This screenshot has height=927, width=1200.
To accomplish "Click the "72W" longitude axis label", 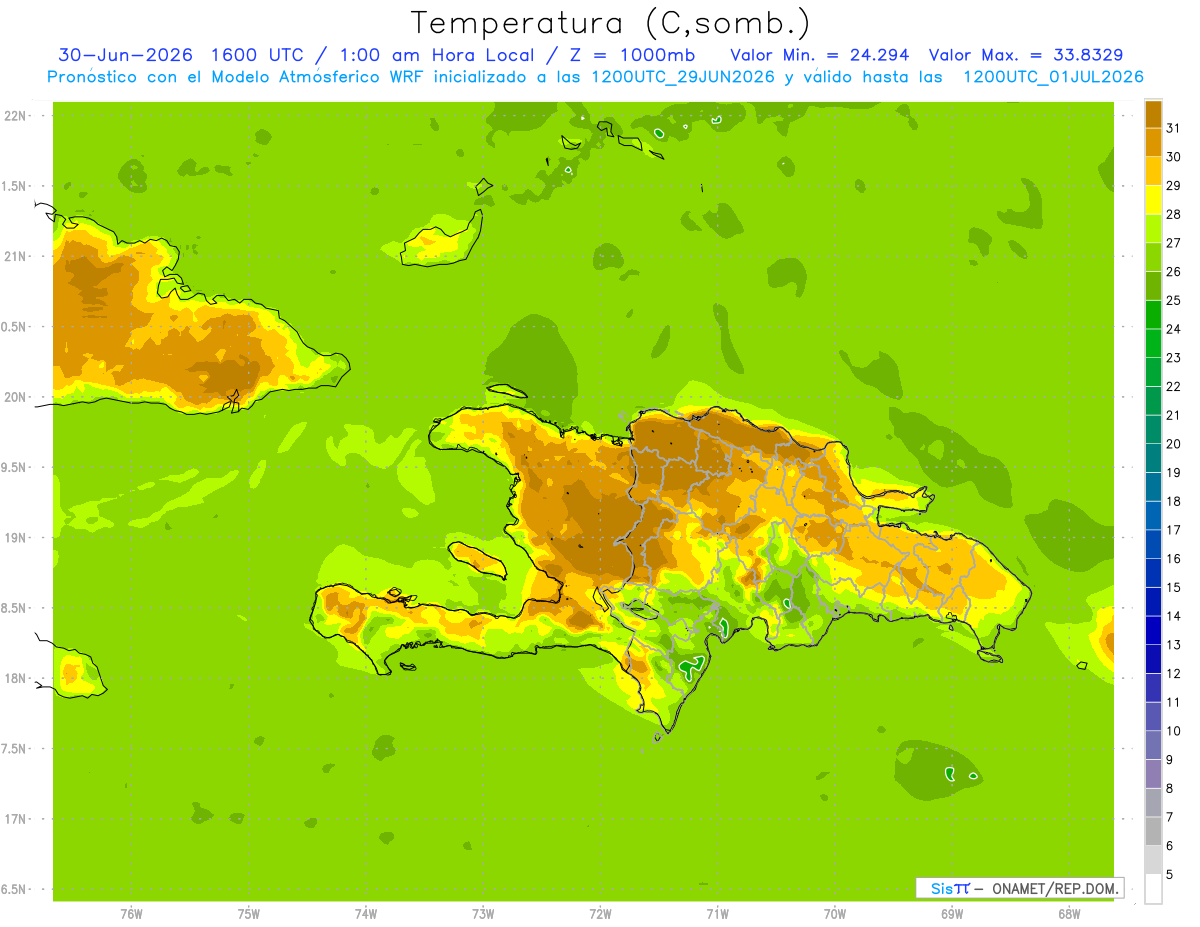I will [600, 914].
